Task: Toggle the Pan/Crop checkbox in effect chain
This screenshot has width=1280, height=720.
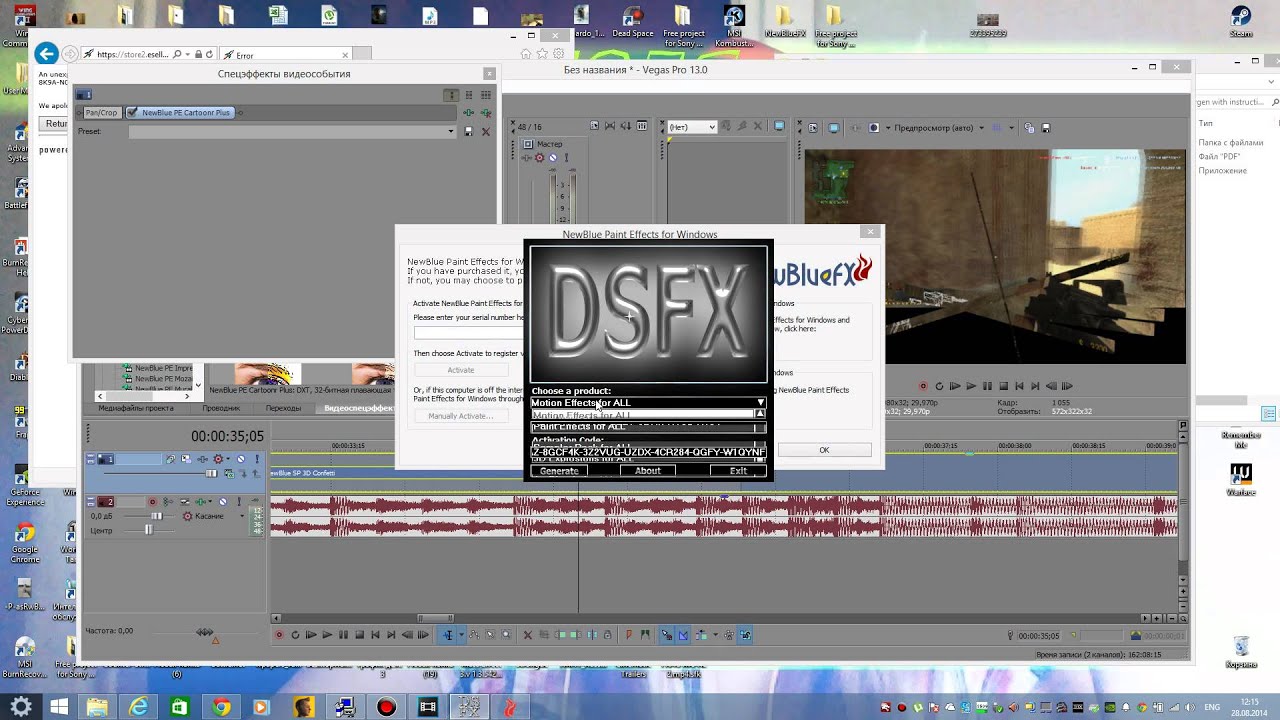Action: tap(82, 113)
